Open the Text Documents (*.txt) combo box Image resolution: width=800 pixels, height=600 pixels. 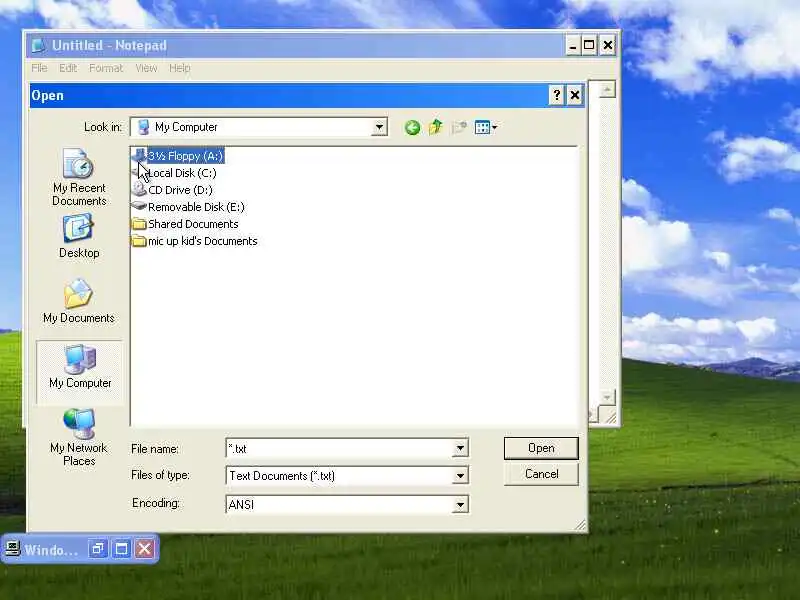click(347, 476)
